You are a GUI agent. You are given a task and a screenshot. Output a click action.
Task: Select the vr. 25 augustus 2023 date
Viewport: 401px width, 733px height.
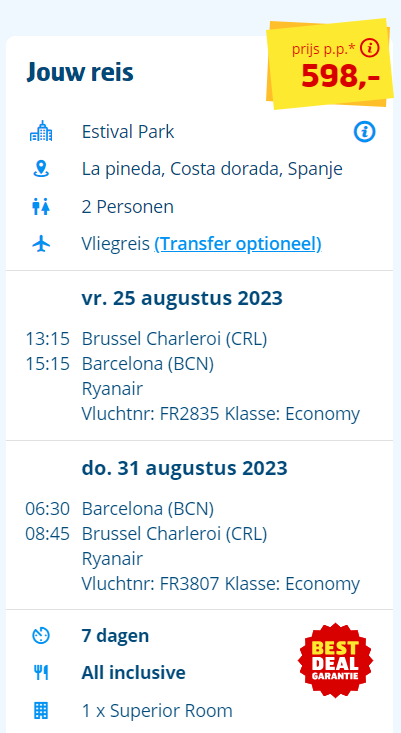(182, 298)
